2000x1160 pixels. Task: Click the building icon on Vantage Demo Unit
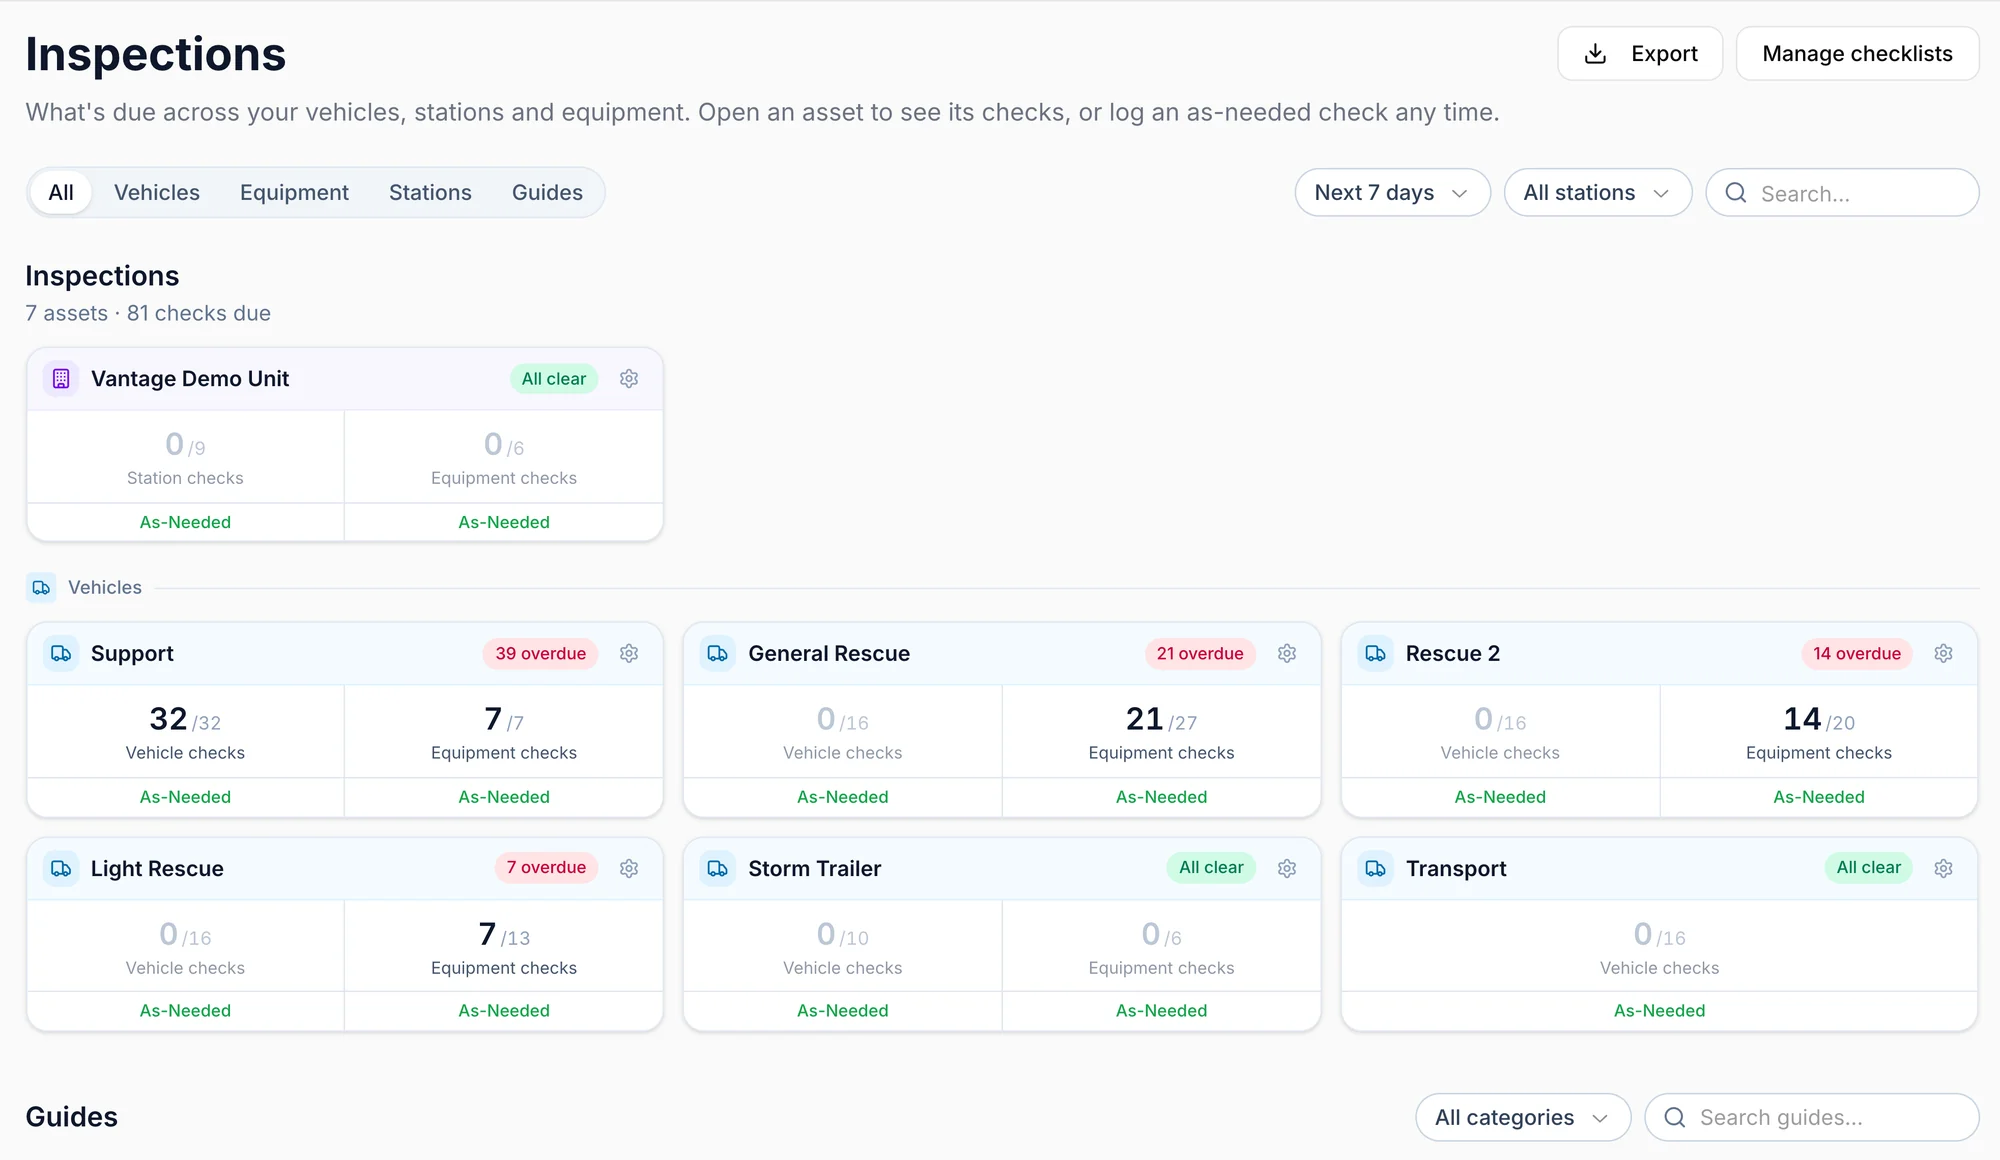point(61,379)
